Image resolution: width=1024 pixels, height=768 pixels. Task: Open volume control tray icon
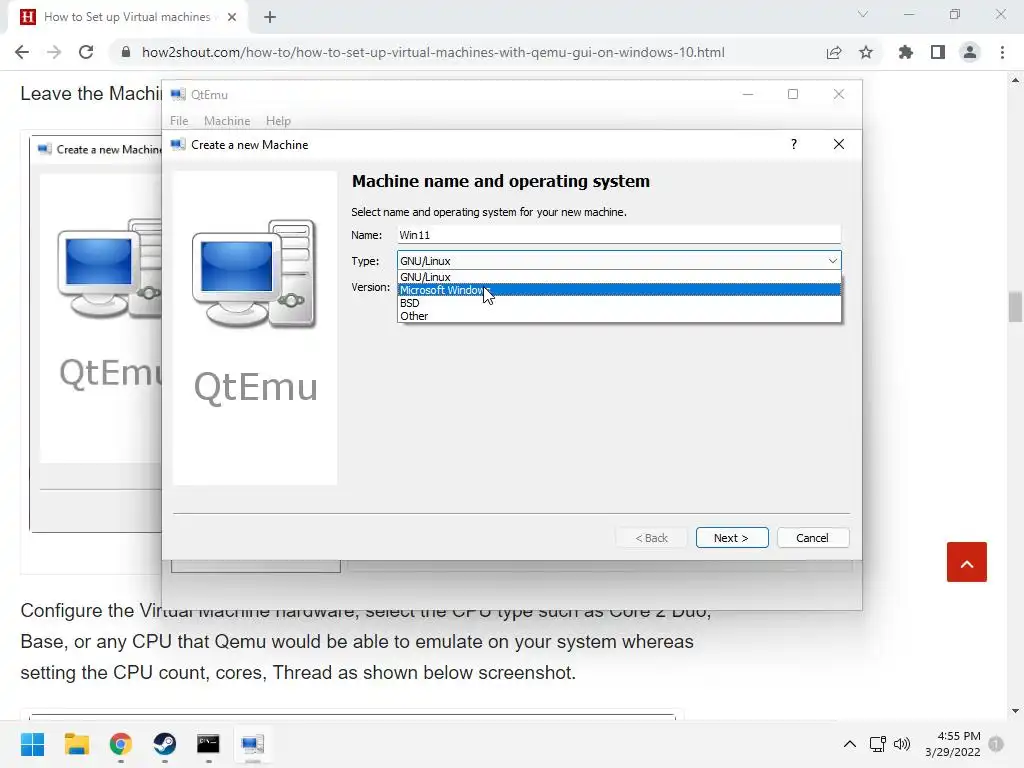[902, 744]
